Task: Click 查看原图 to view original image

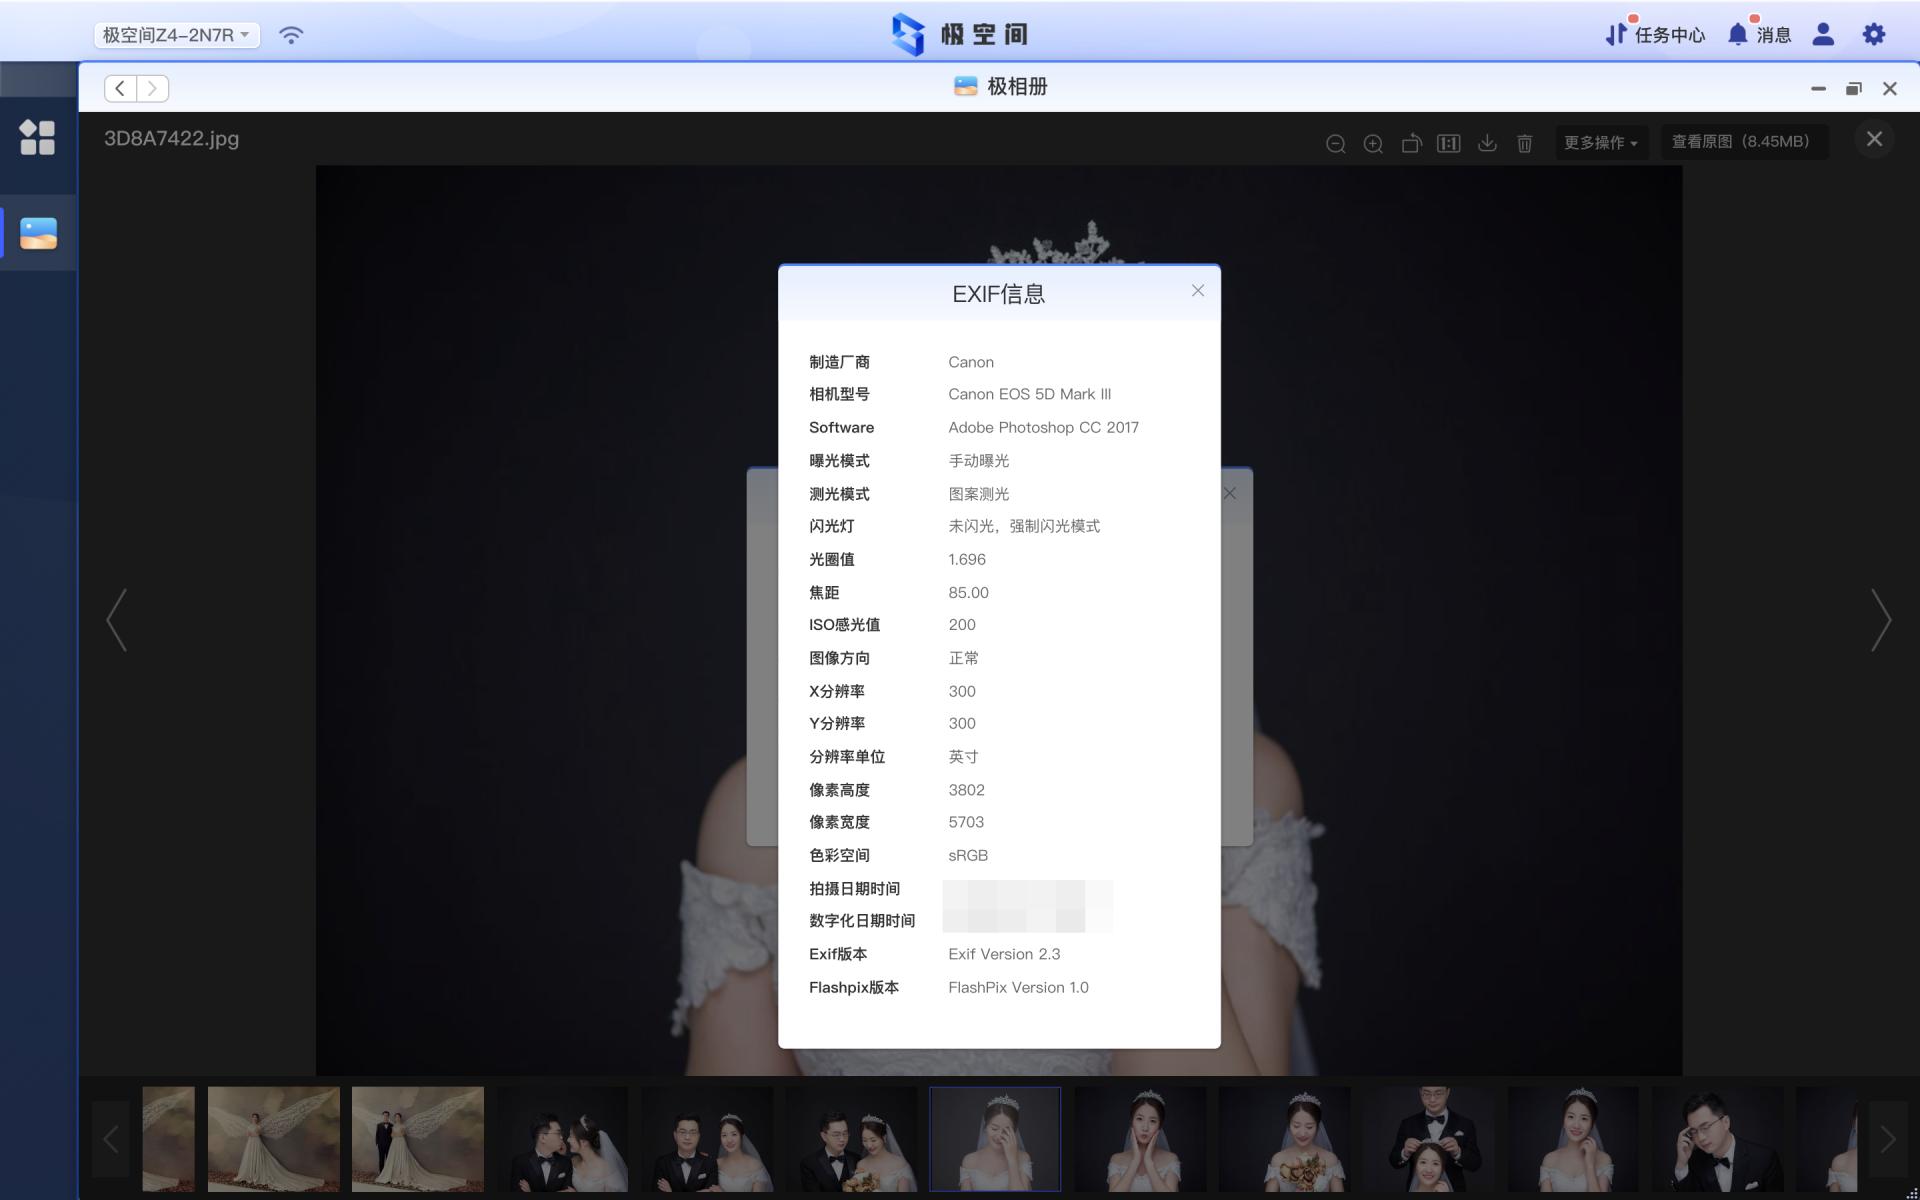Action: (x=1744, y=141)
